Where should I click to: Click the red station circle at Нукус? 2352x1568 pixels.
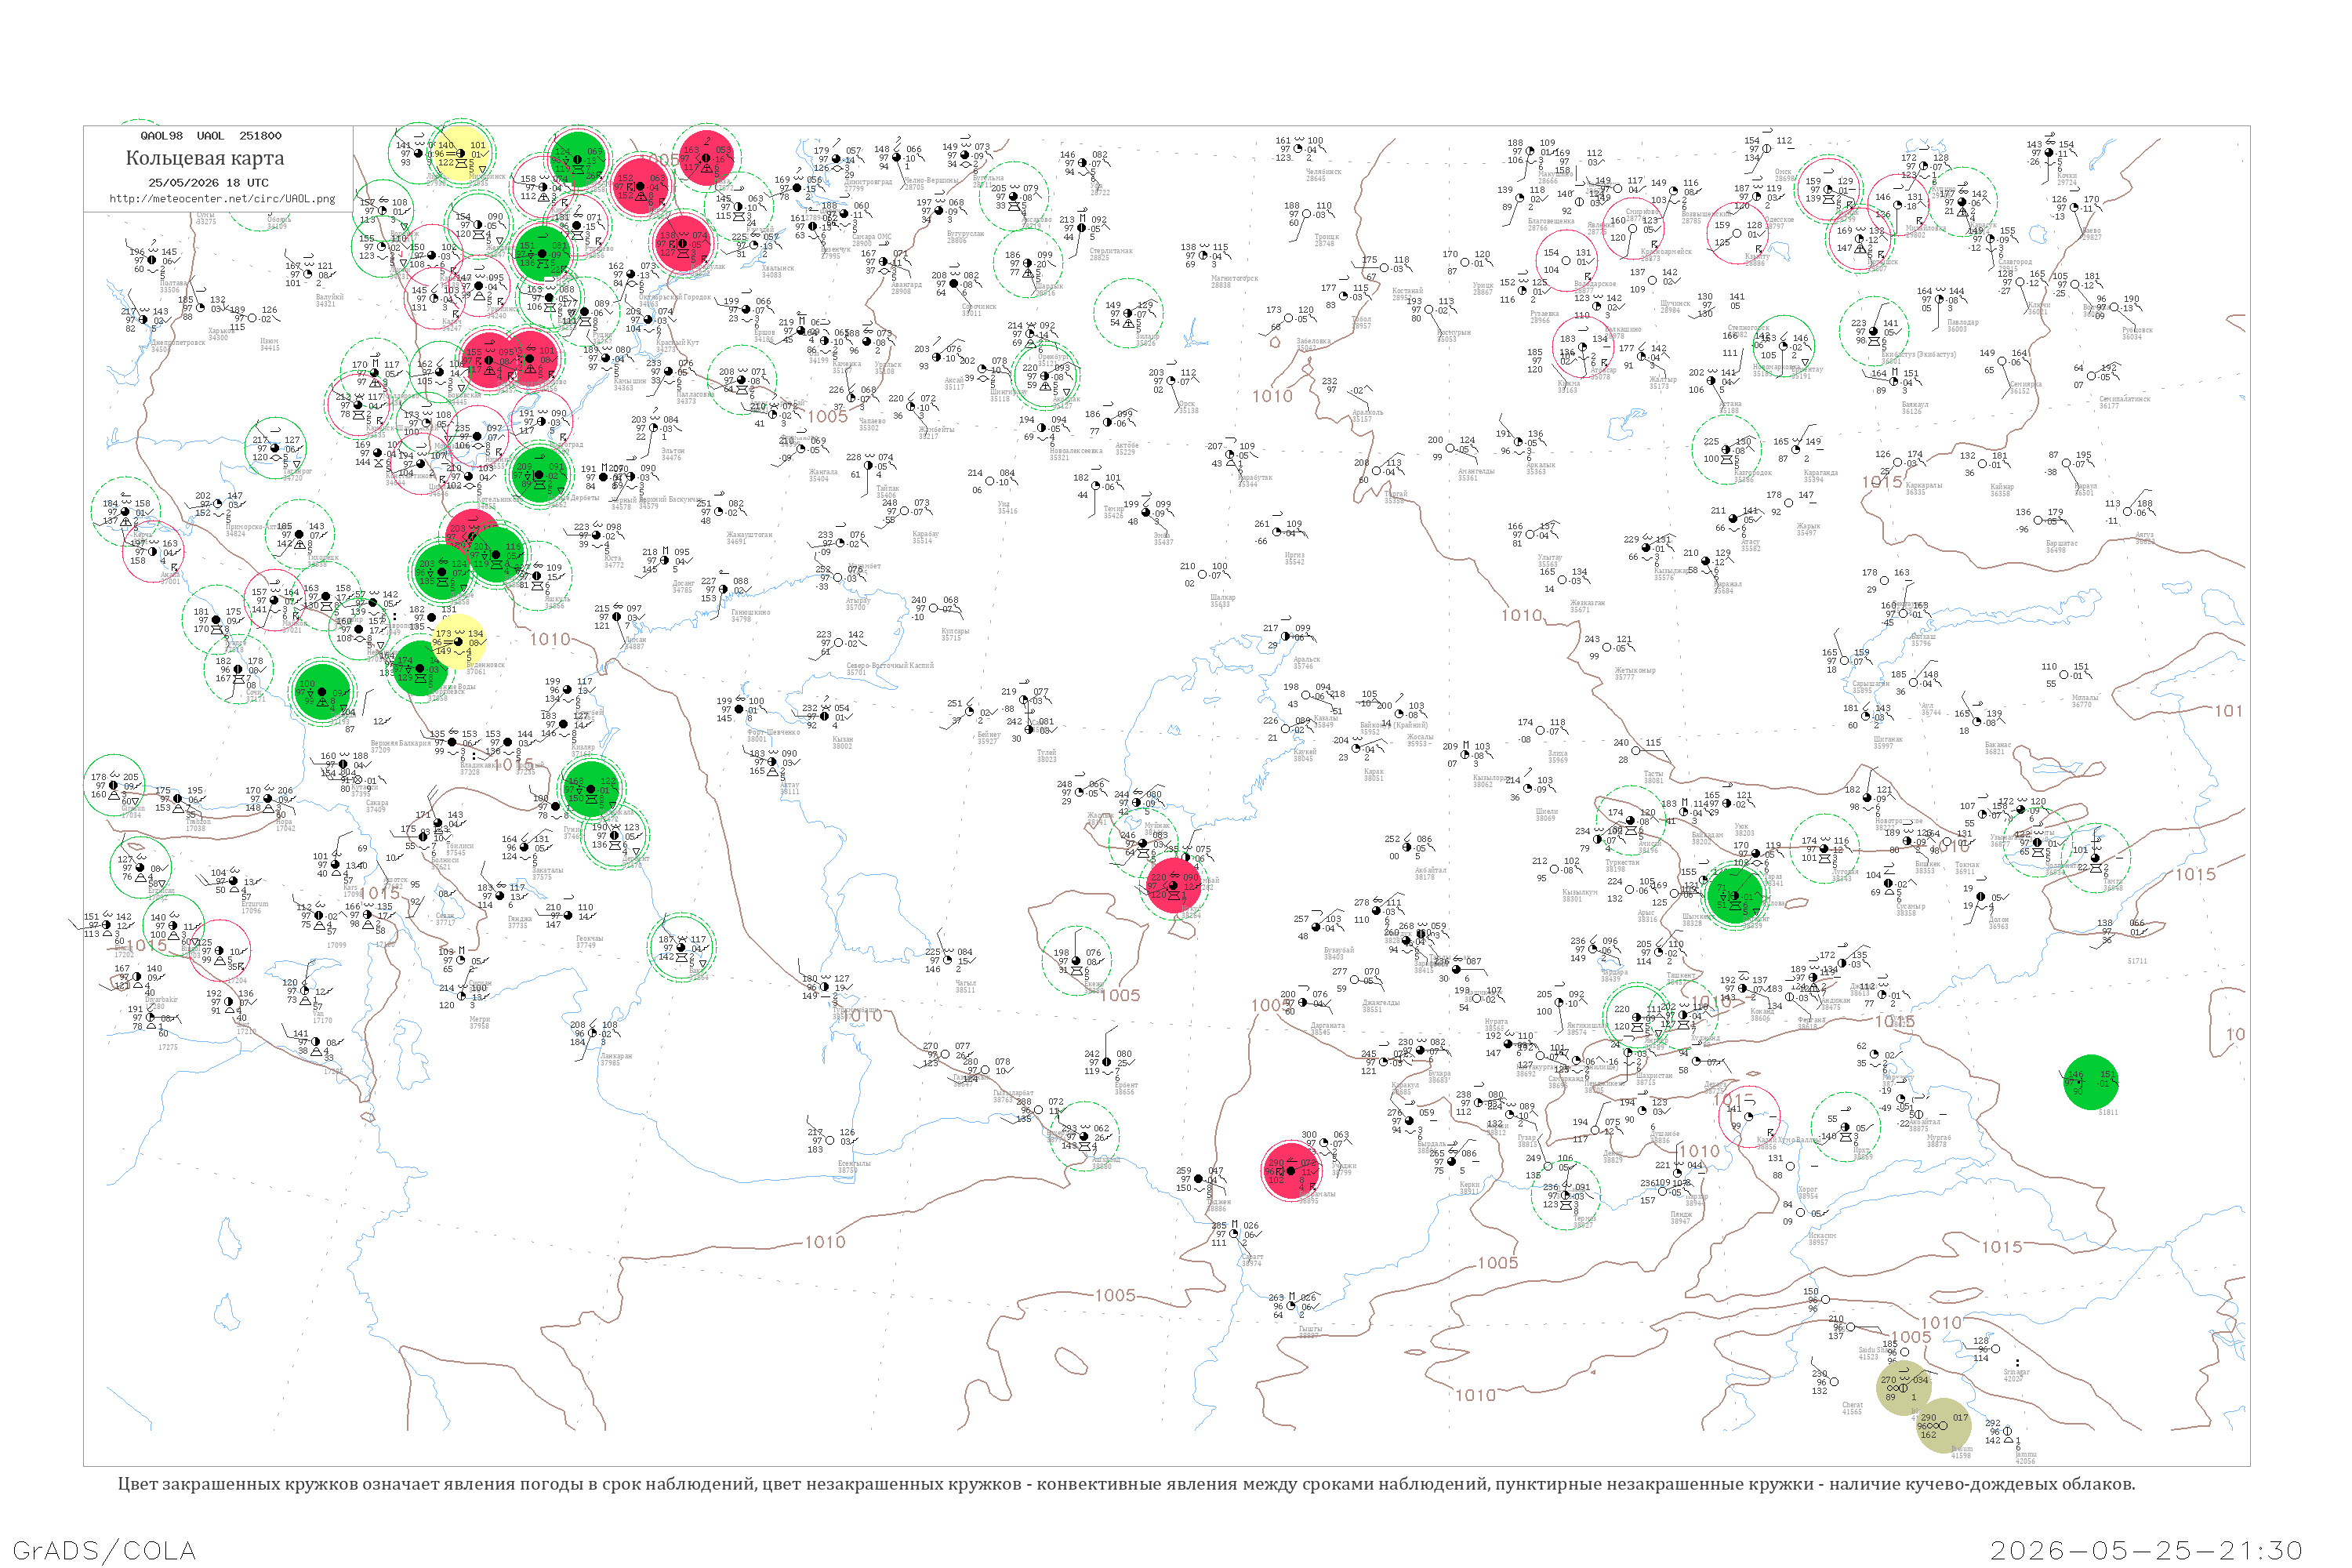click(1172, 885)
